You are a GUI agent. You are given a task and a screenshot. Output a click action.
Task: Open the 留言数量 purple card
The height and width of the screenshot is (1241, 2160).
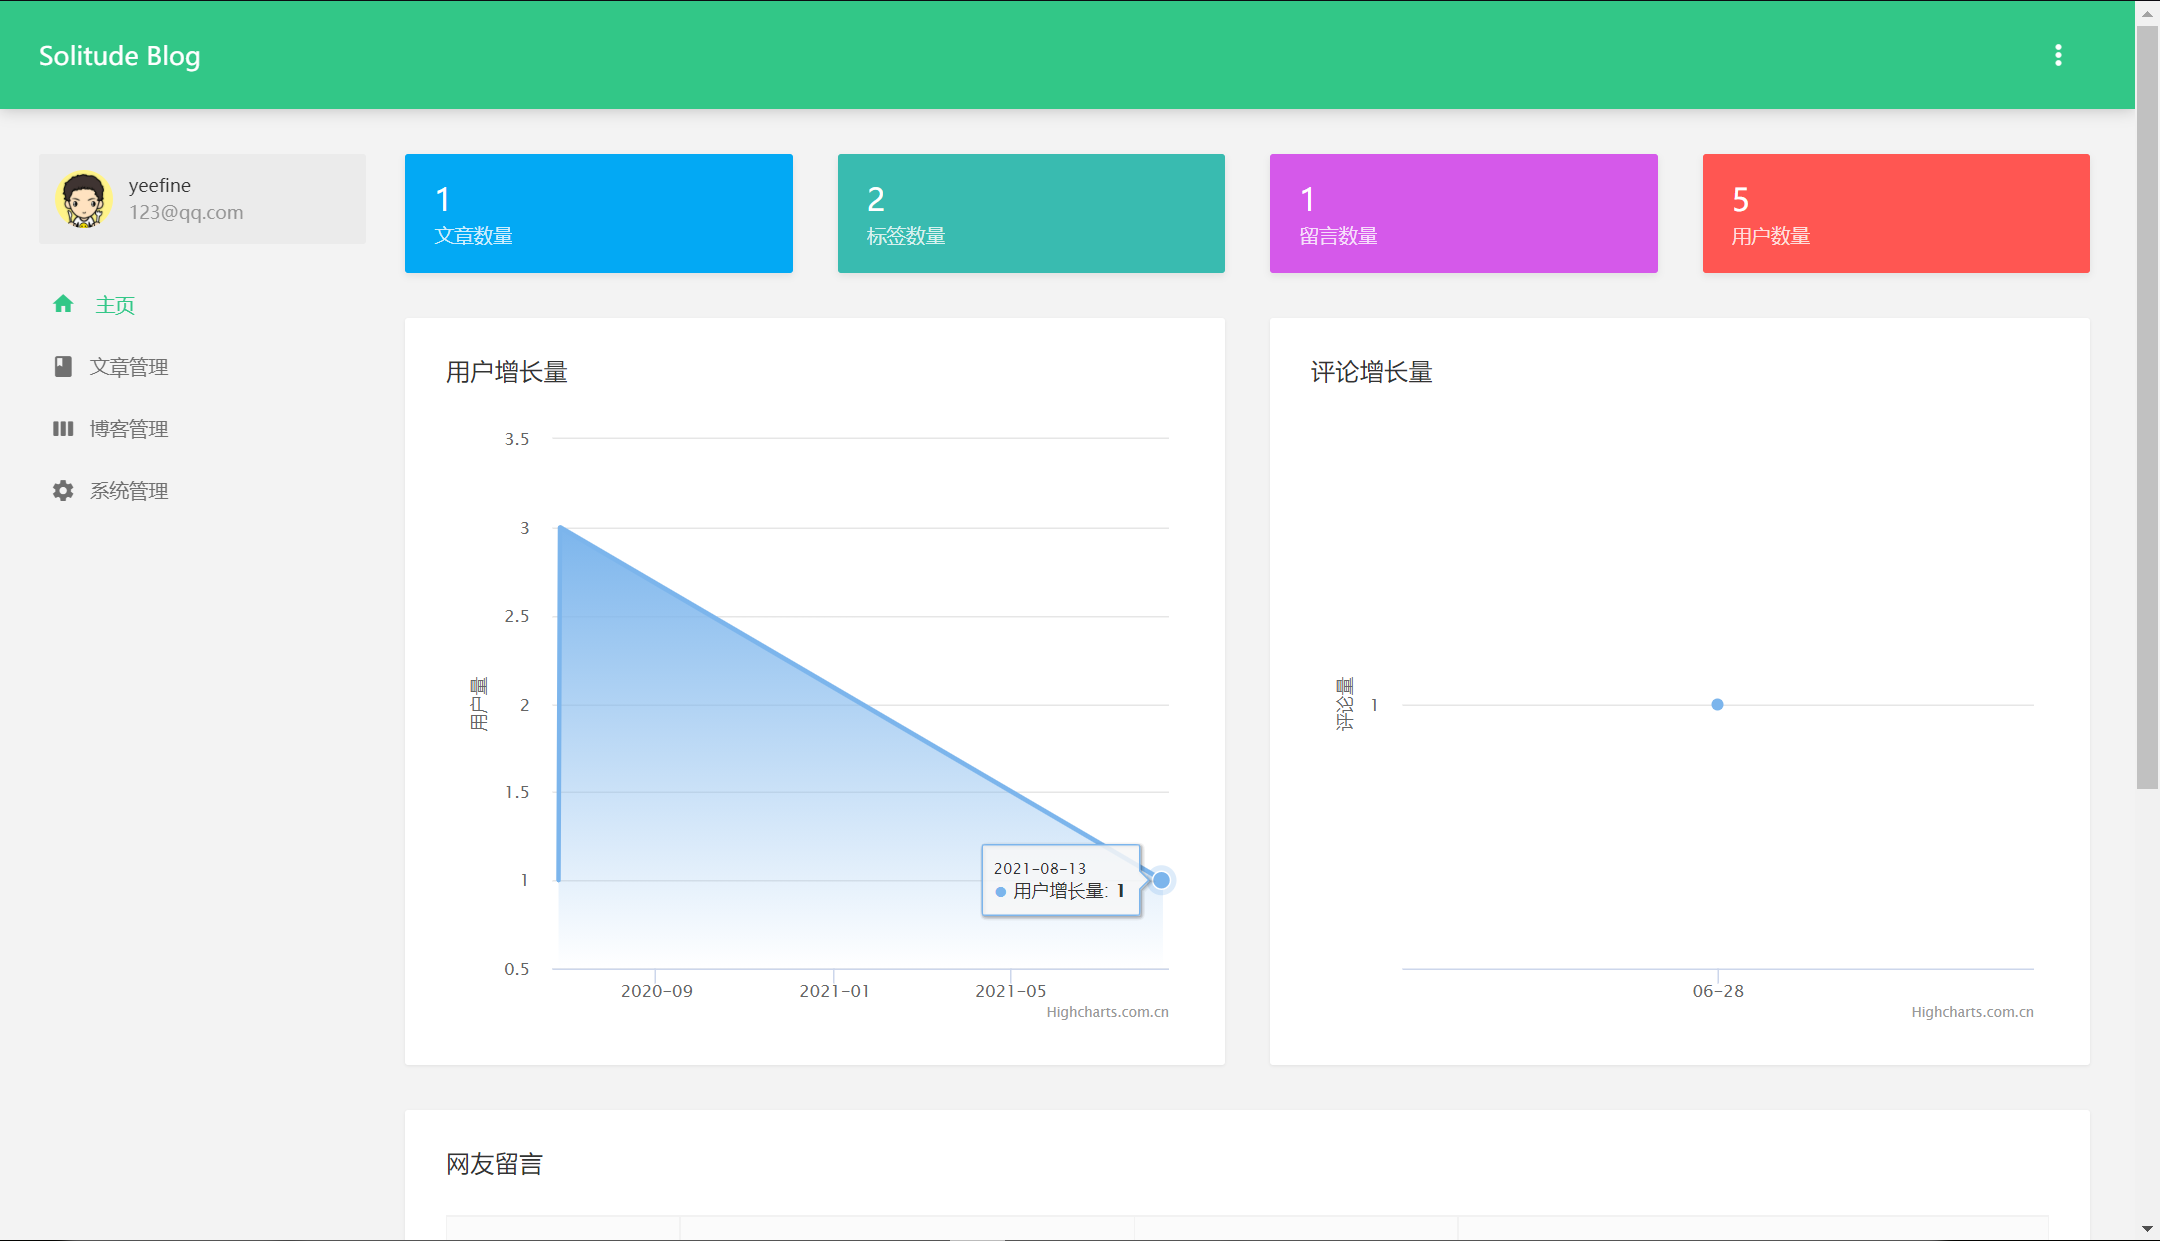tap(1463, 213)
